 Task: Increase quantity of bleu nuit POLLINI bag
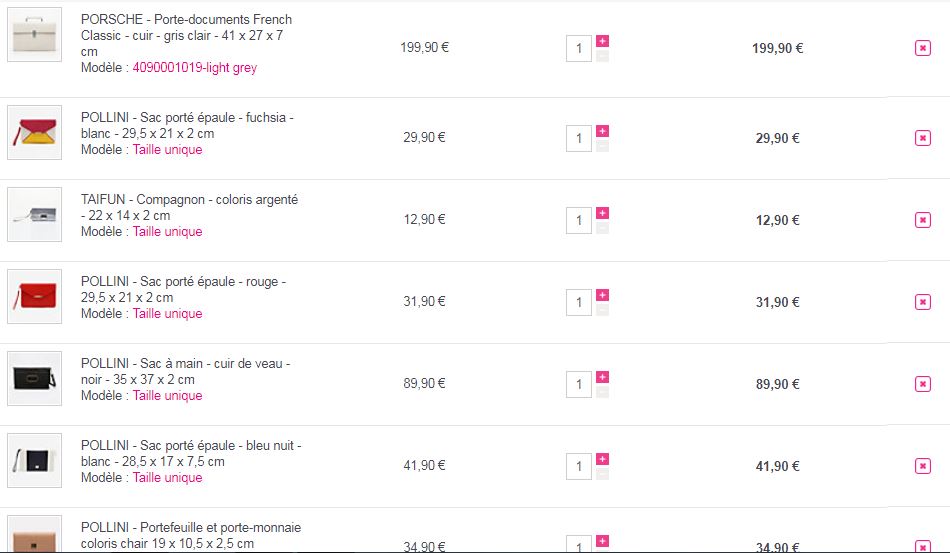click(602, 459)
